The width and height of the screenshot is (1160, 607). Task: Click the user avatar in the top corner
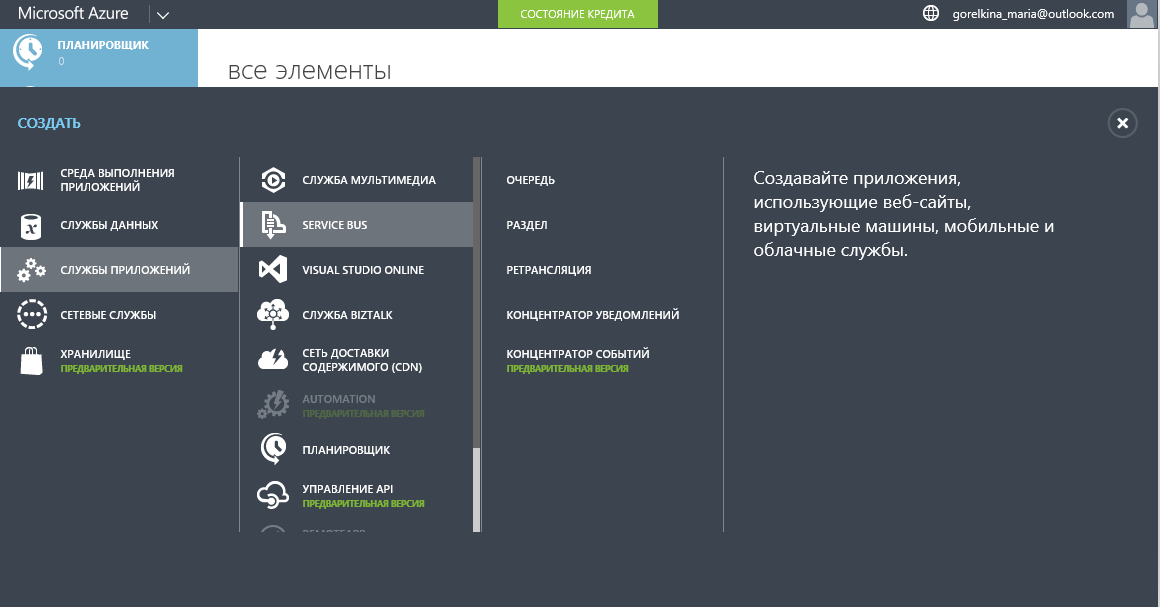[x=1141, y=14]
